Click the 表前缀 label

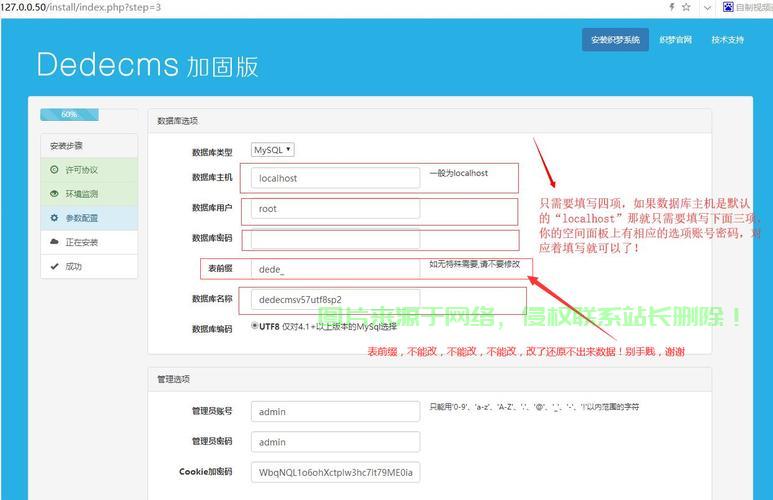220,268
